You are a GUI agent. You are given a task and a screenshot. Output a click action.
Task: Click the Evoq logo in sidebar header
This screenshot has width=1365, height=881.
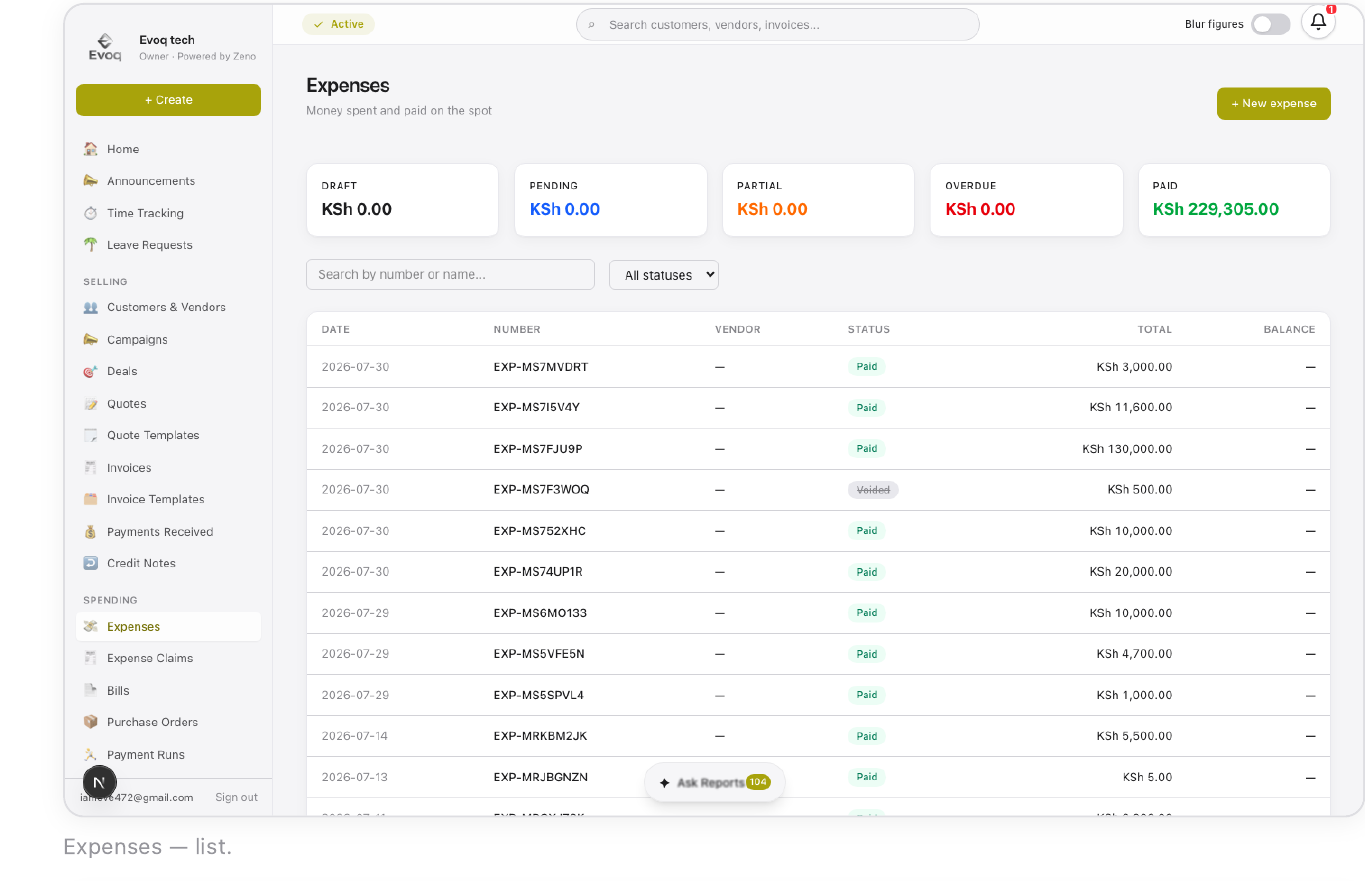click(105, 48)
